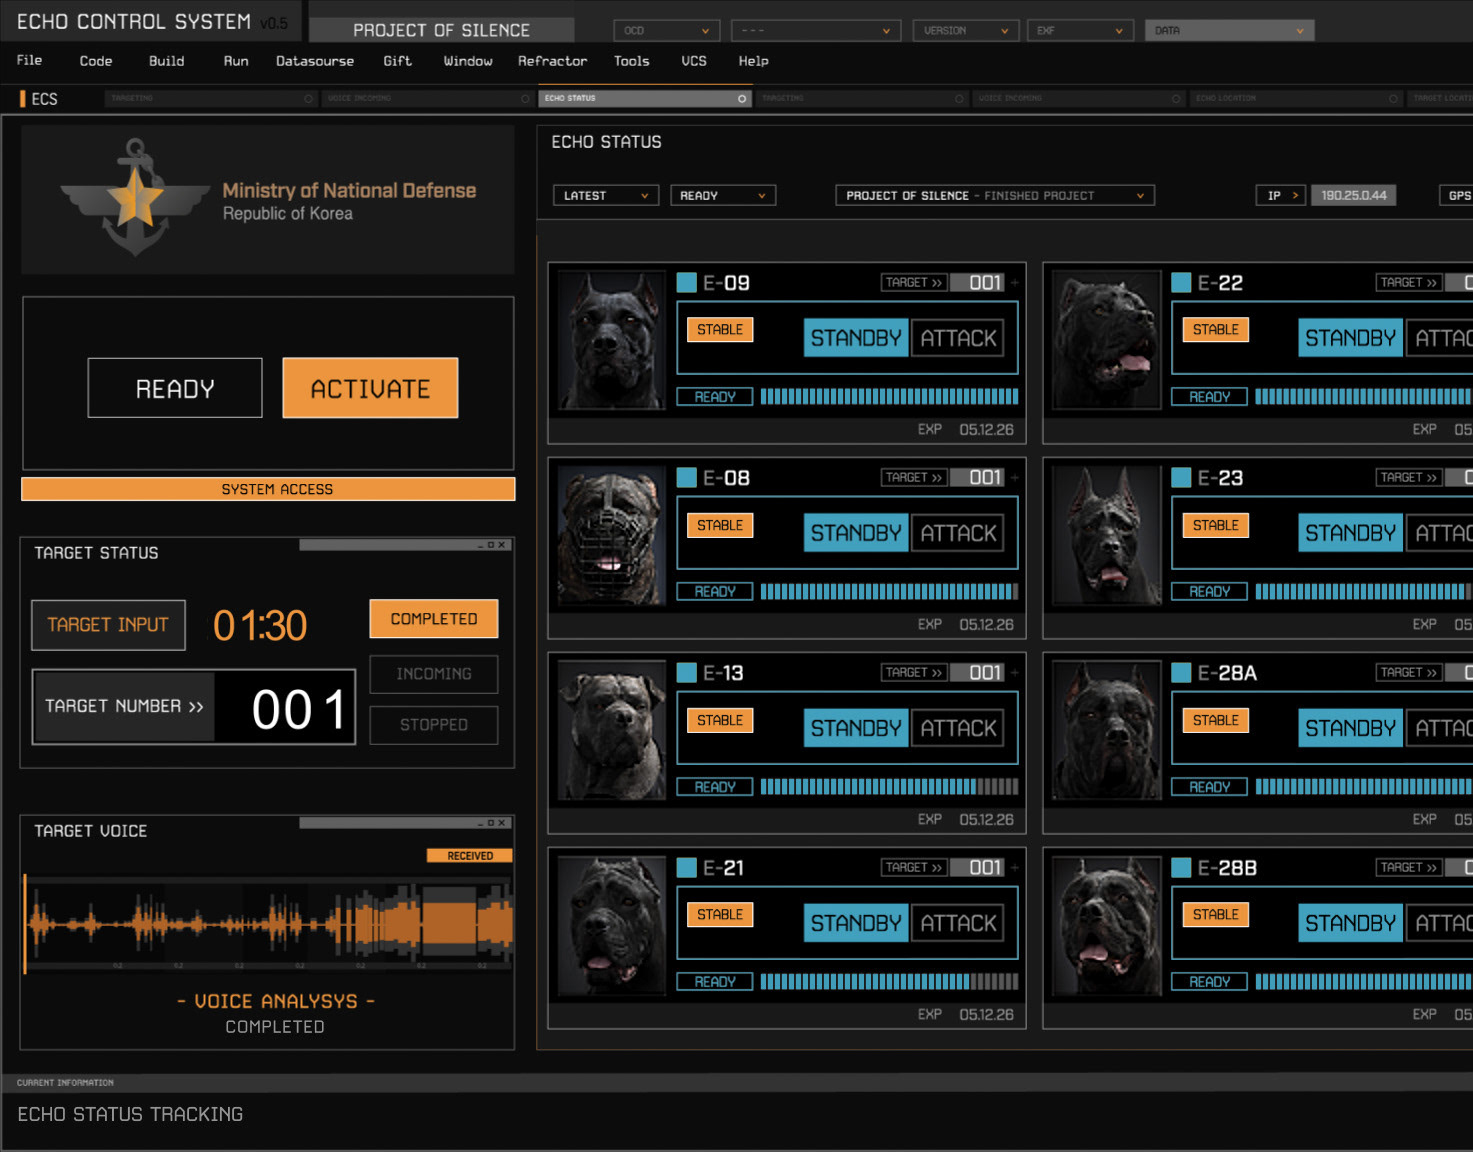Minimize the TARGET STATUS panel
The image size is (1473, 1152).
point(480,545)
